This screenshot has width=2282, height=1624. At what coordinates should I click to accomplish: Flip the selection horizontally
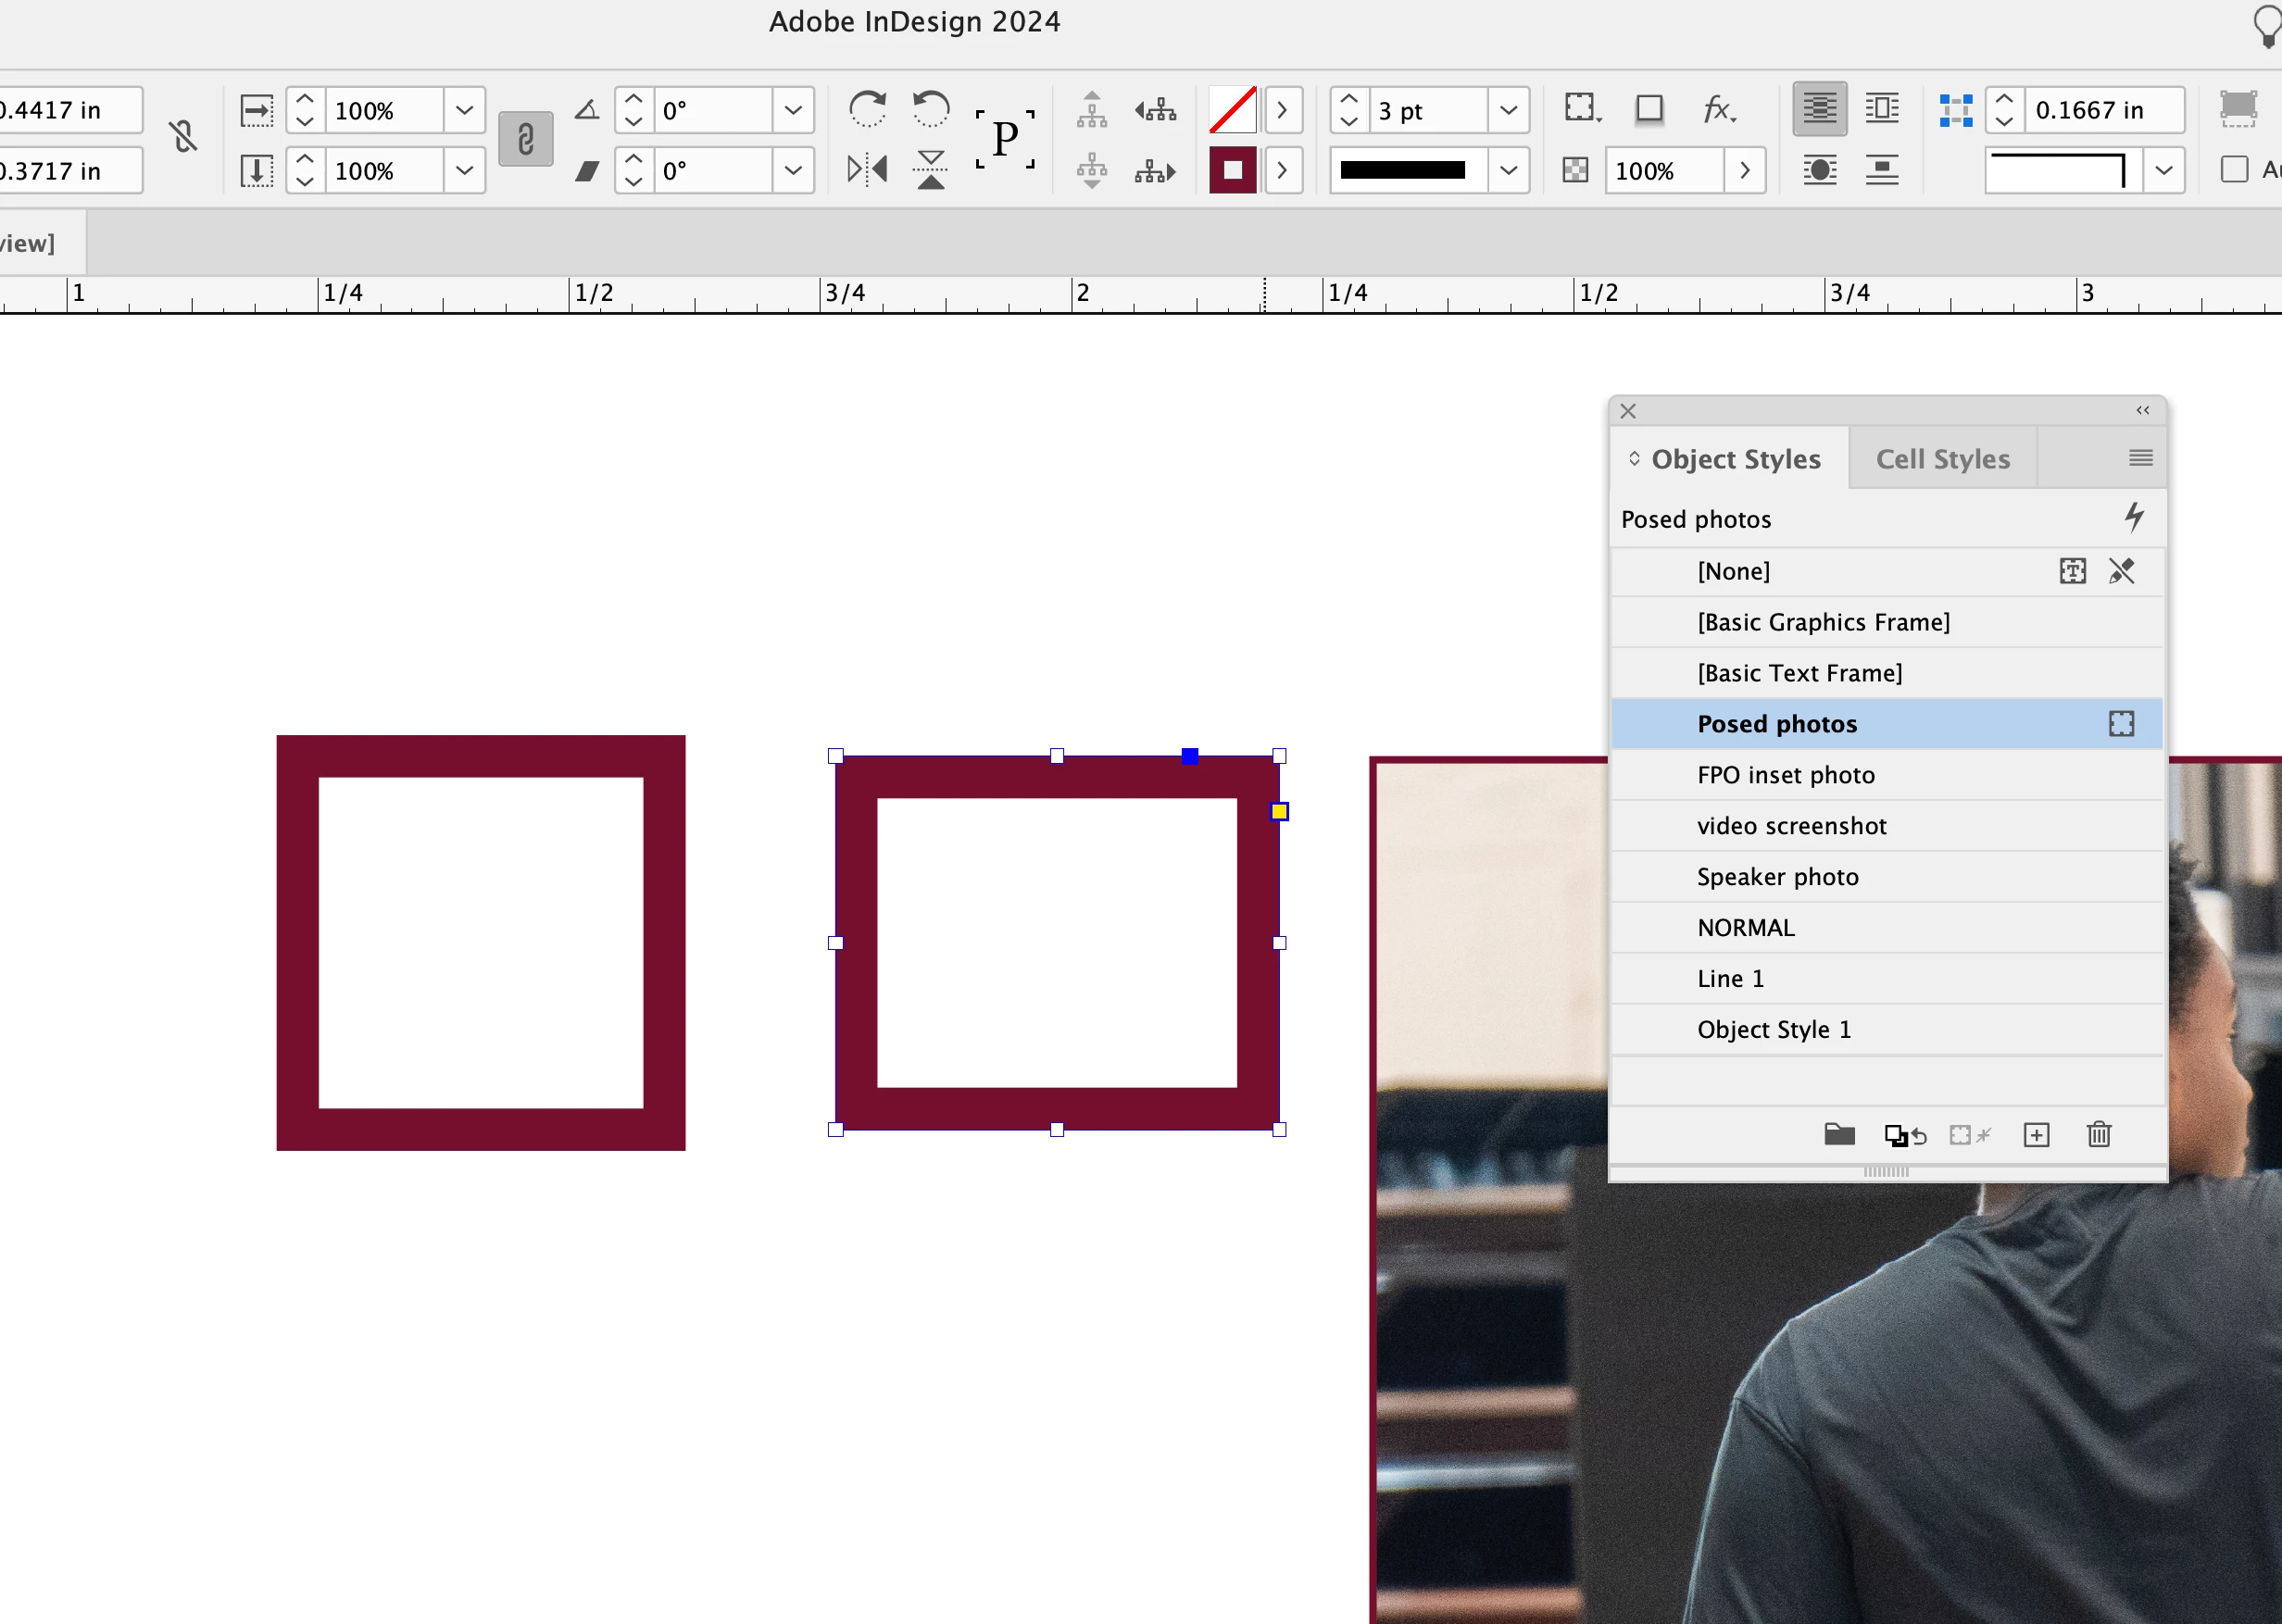tap(867, 169)
